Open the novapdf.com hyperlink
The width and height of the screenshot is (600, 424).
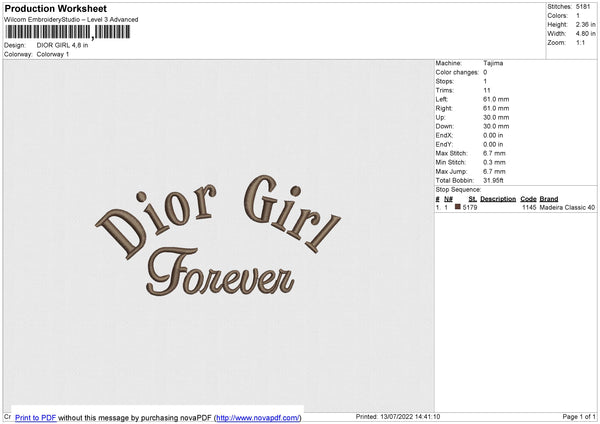point(258,417)
